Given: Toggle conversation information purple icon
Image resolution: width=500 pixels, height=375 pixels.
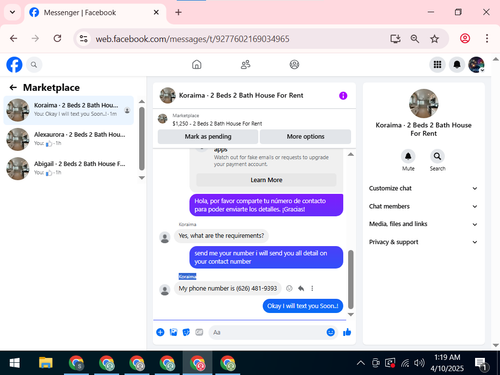Looking at the screenshot, I should [343, 96].
